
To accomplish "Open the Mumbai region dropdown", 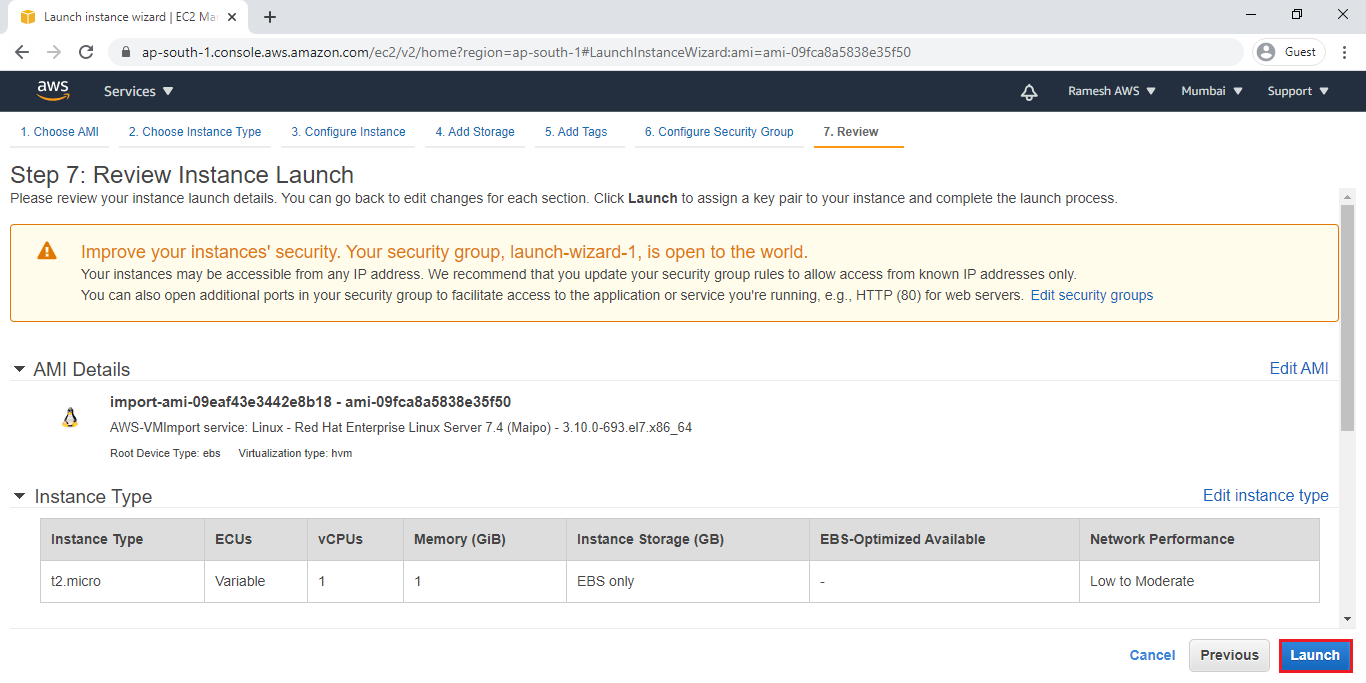I will [x=1212, y=91].
